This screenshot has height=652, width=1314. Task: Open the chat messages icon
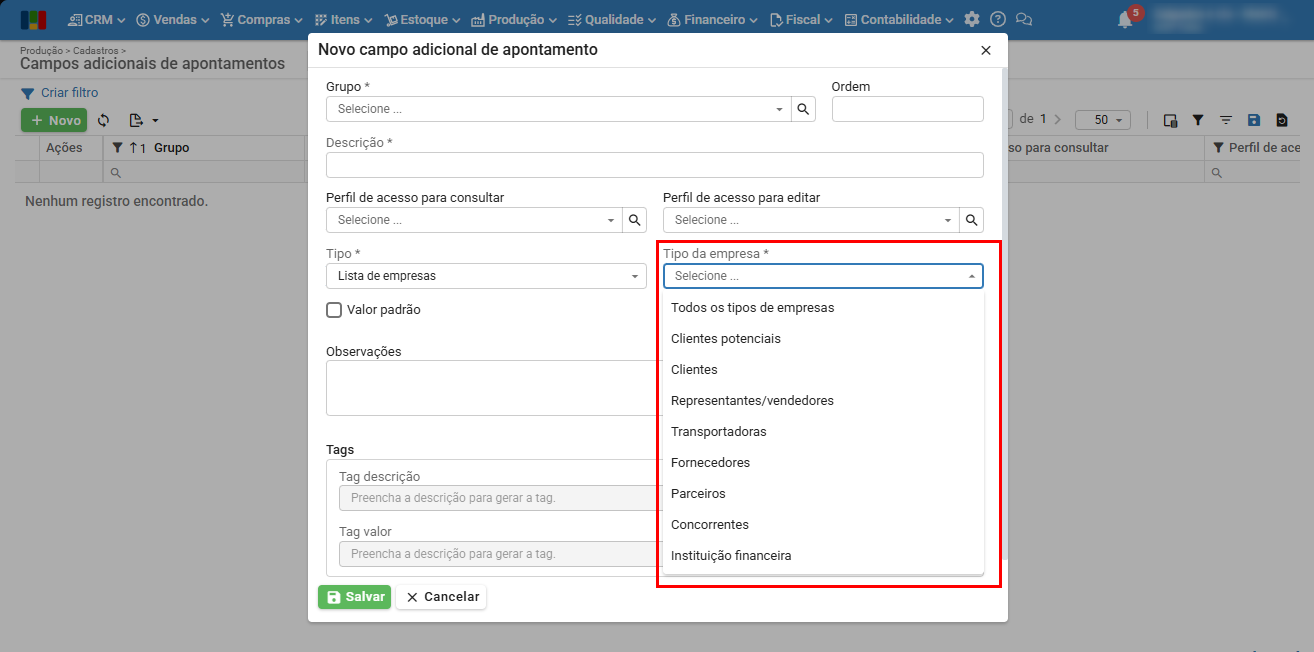[1023, 19]
